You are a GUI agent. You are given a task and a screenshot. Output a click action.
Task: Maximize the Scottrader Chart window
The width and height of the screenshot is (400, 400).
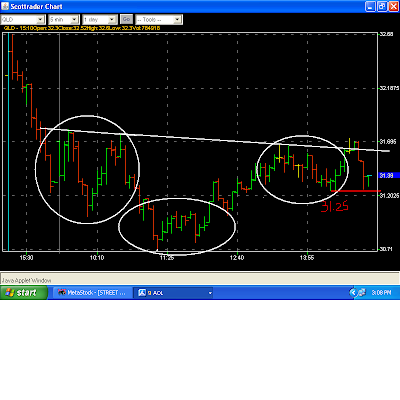pos(382,6)
